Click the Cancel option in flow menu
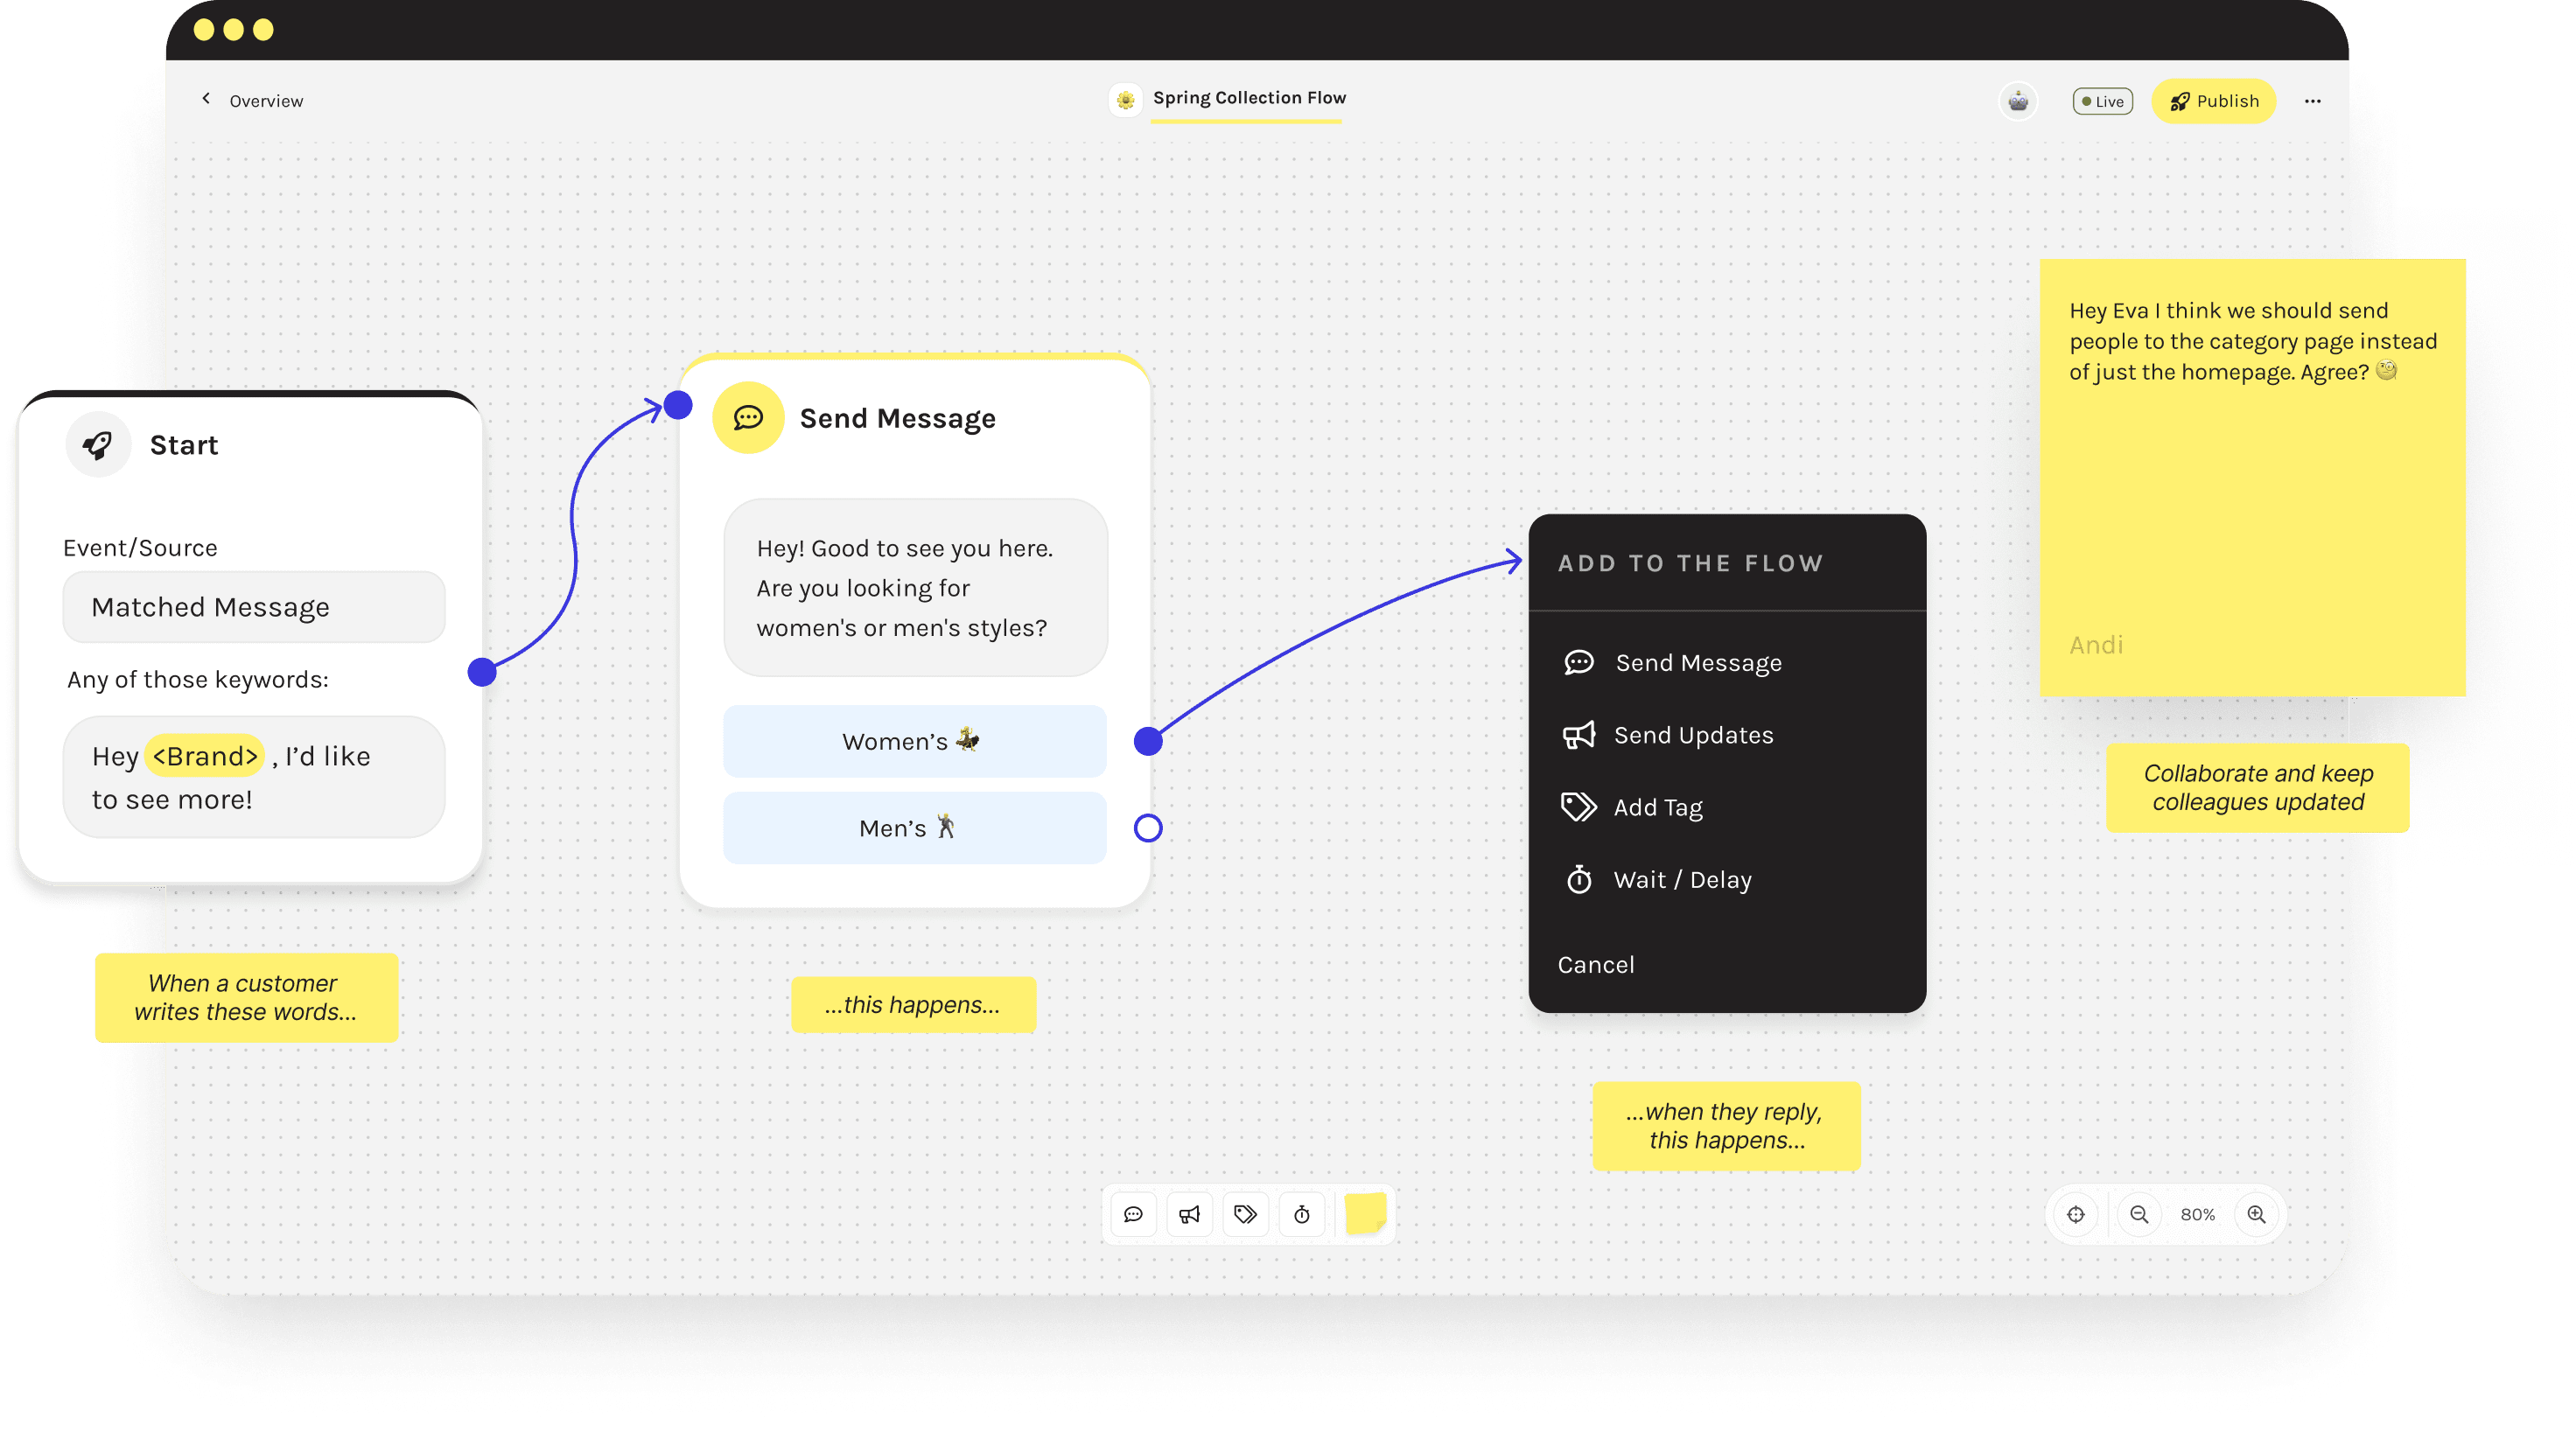Viewport: 2576px width, 1439px height. tap(1594, 963)
